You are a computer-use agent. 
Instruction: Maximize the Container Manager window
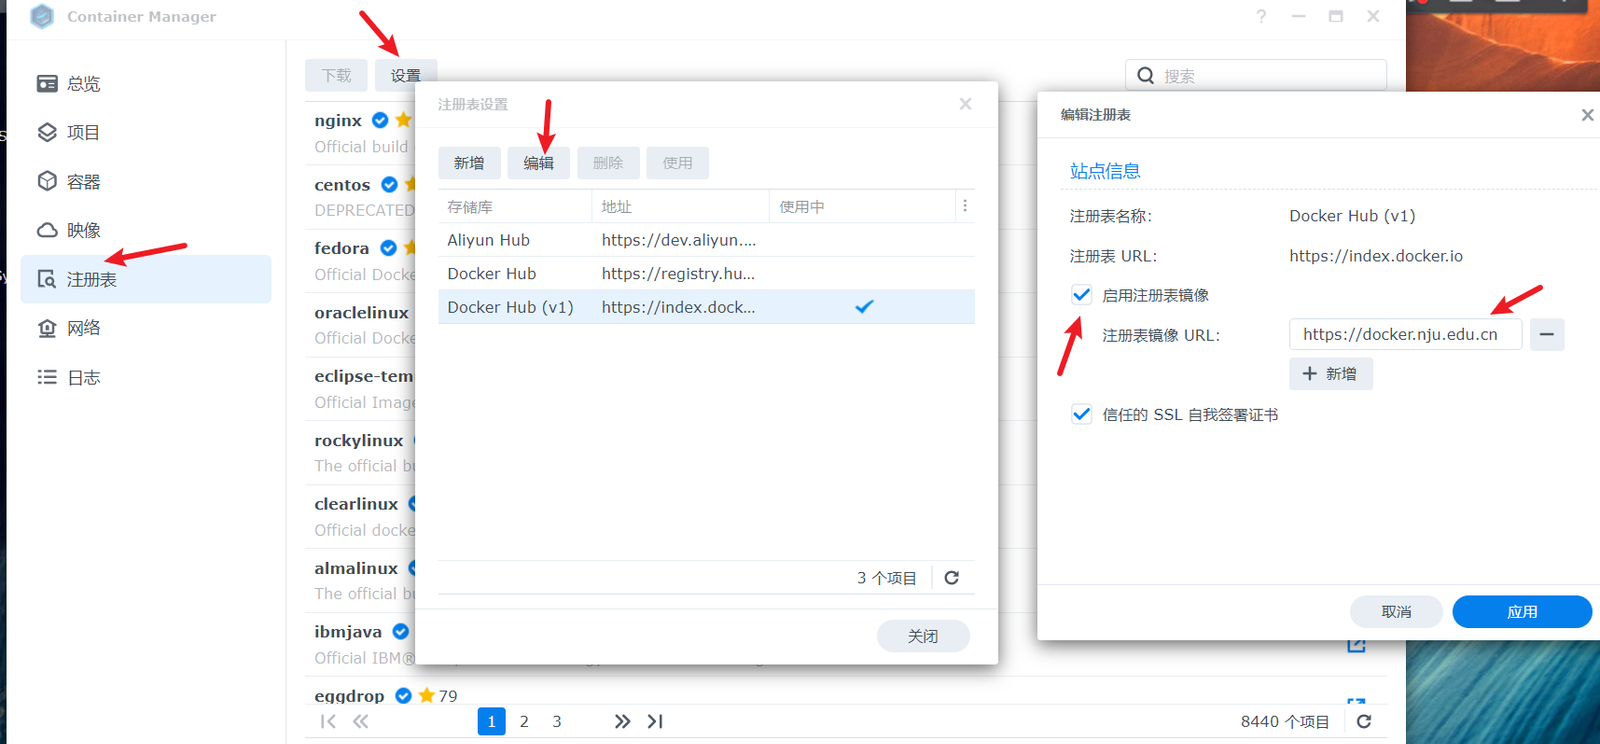1335,16
